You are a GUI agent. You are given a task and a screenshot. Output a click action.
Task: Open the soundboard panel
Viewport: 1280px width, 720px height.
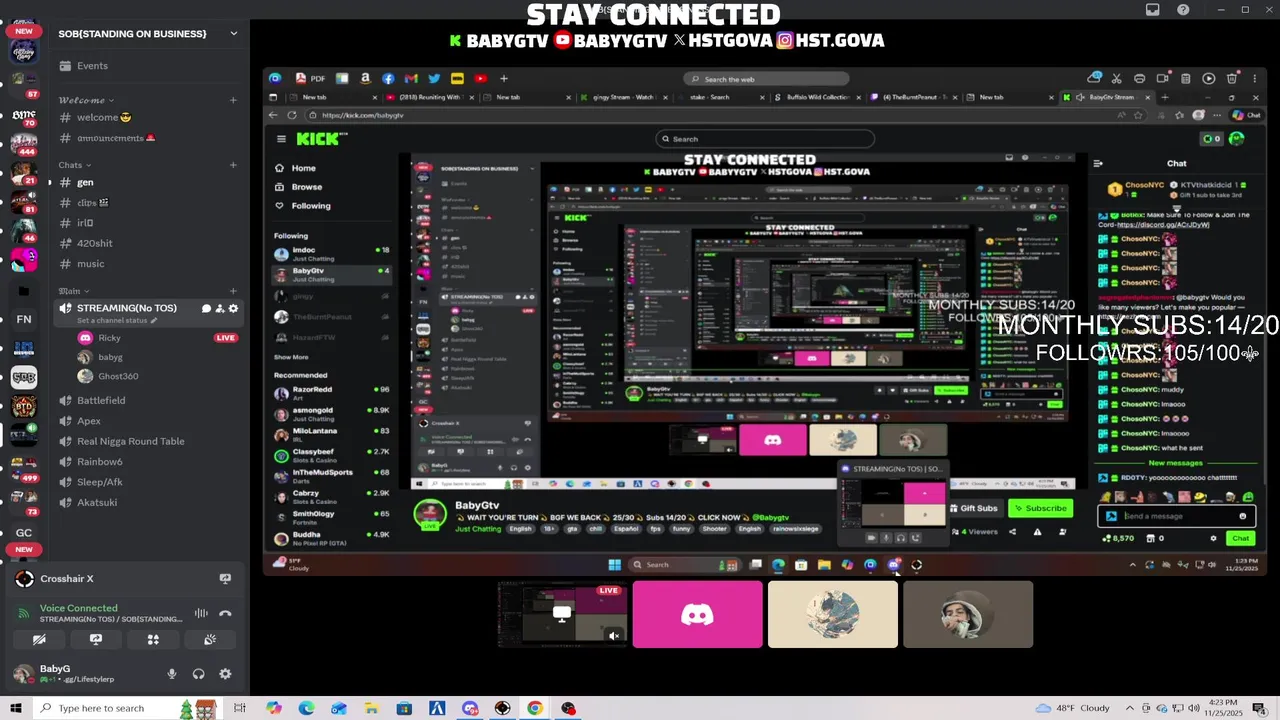tap(210, 639)
